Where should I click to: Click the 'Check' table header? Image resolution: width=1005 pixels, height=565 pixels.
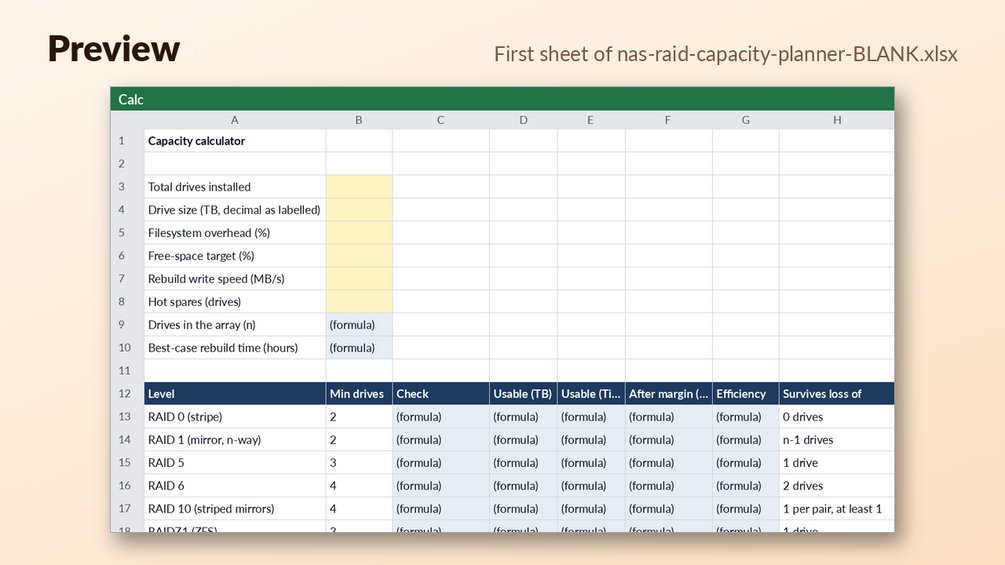pyautogui.click(x=441, y=394)
